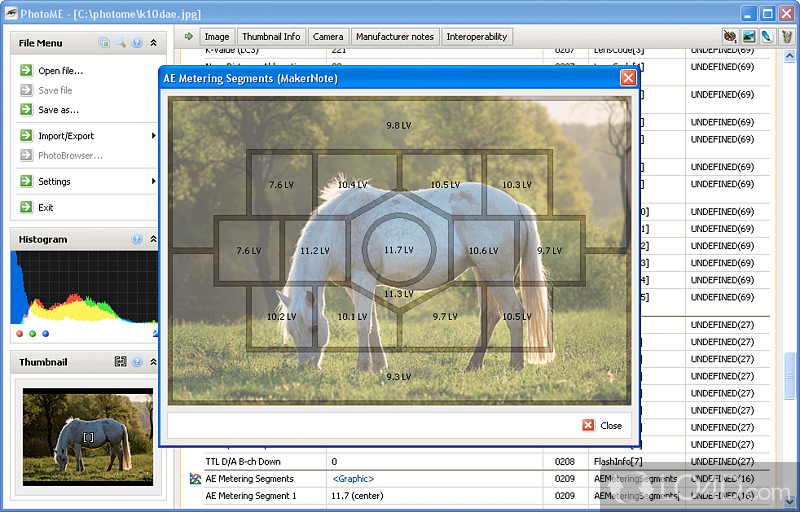Click the landscape picture toolbar icon
800x512 pixels.
coord(749,37)
